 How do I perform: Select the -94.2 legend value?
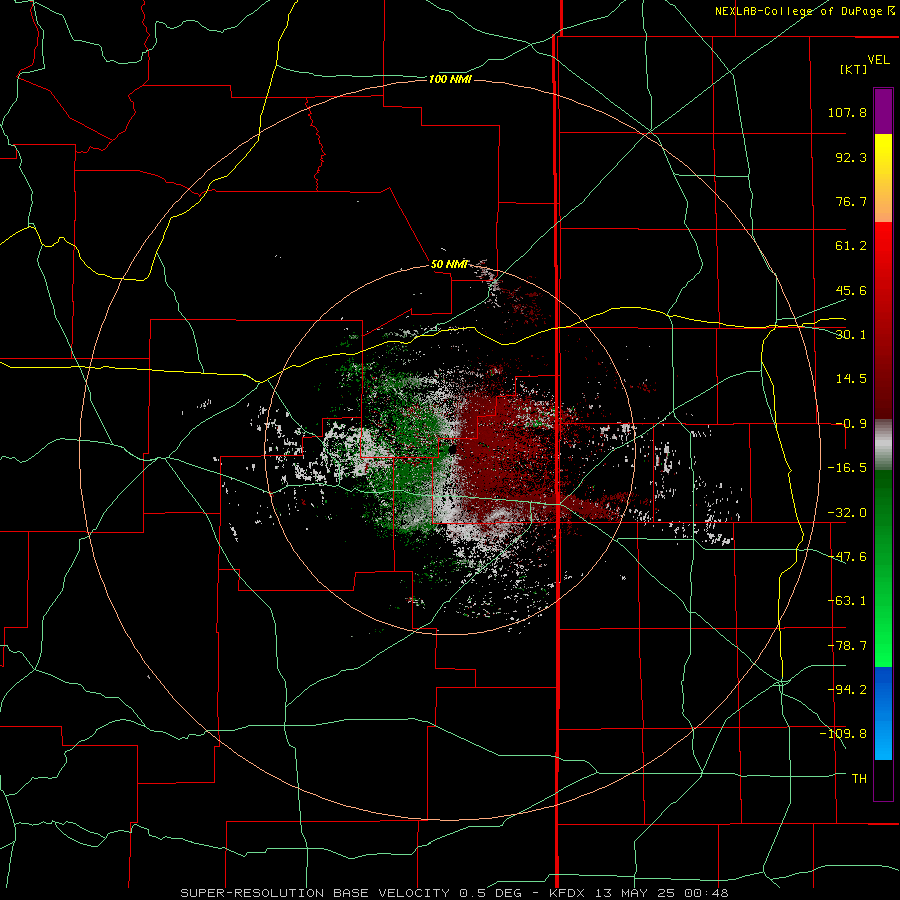tap(847, 689)
